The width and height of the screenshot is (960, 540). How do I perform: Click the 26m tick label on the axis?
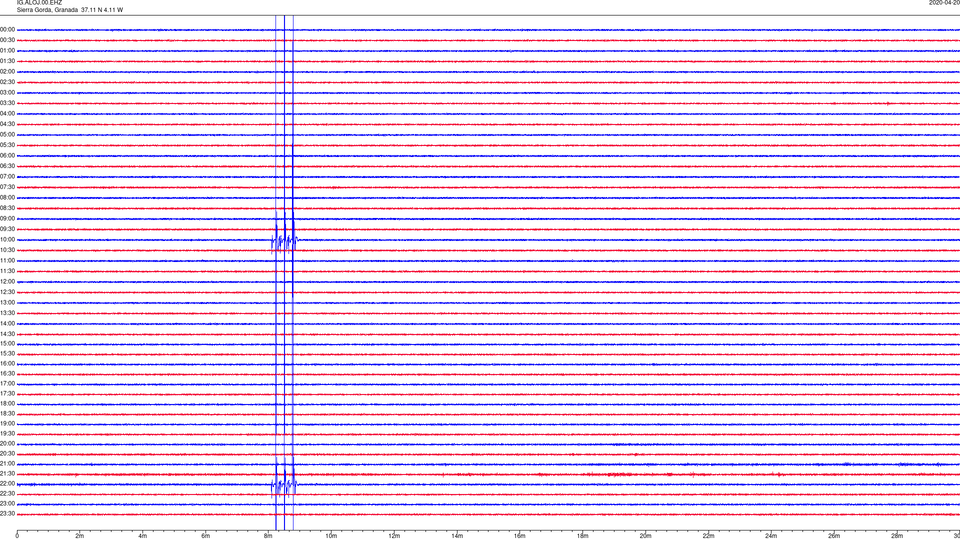[834, 536]
